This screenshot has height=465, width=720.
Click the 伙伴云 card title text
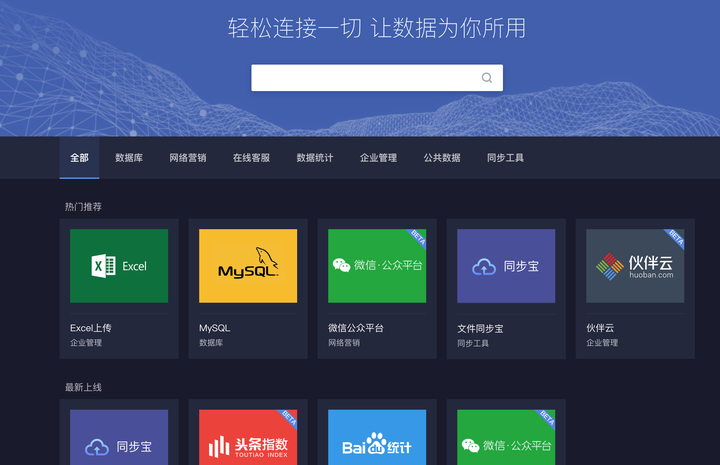pos(600,328)
